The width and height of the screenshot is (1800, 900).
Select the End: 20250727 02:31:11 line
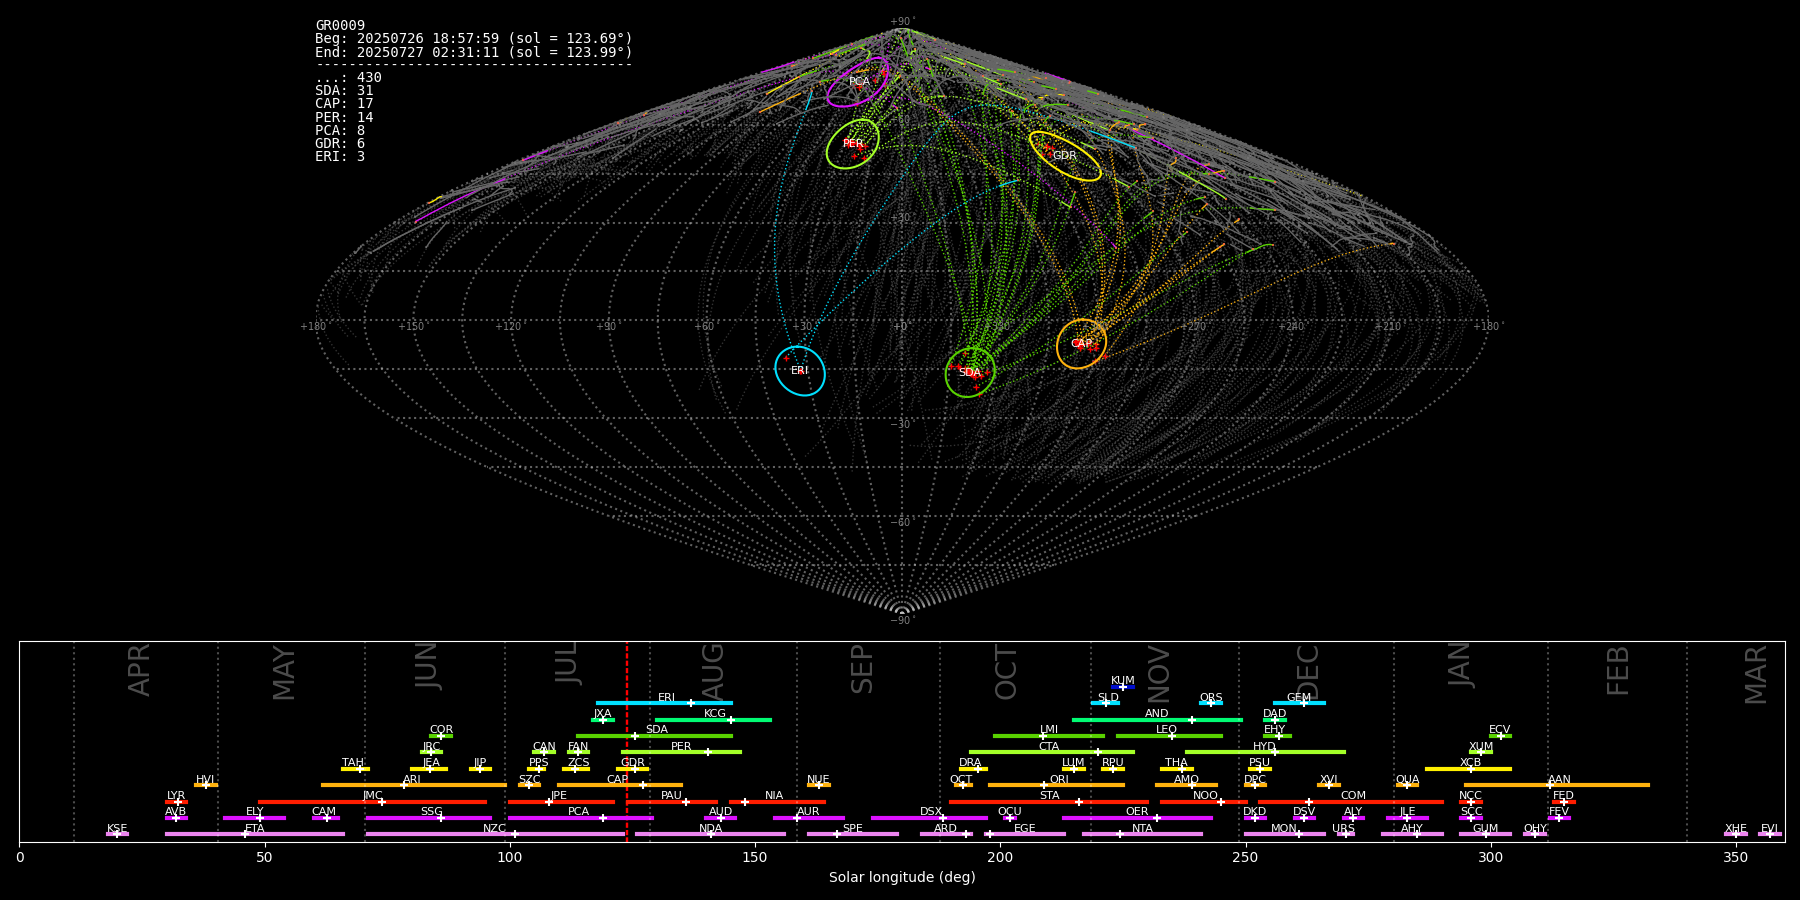tap(474, 52)
